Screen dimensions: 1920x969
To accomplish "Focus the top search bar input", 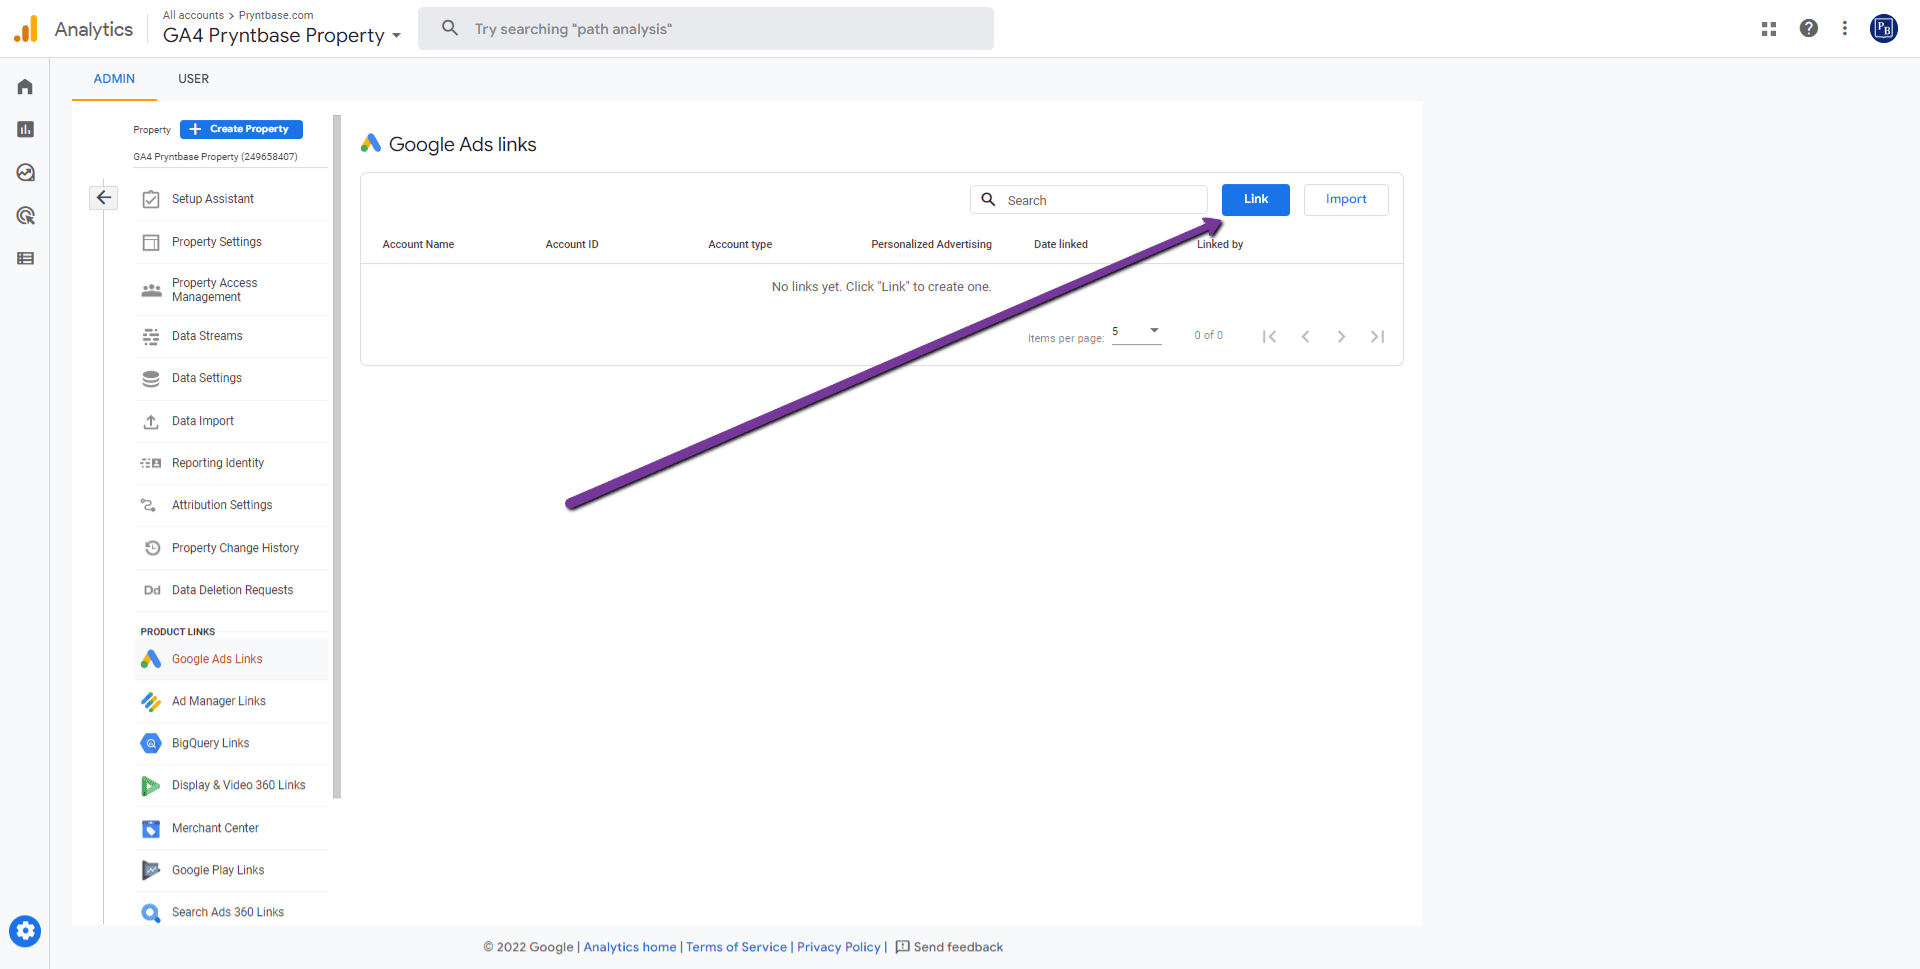I will tap(706, 29).
